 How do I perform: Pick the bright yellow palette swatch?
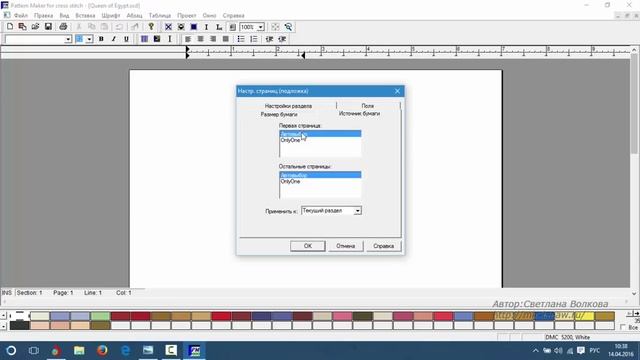[584, 316]
